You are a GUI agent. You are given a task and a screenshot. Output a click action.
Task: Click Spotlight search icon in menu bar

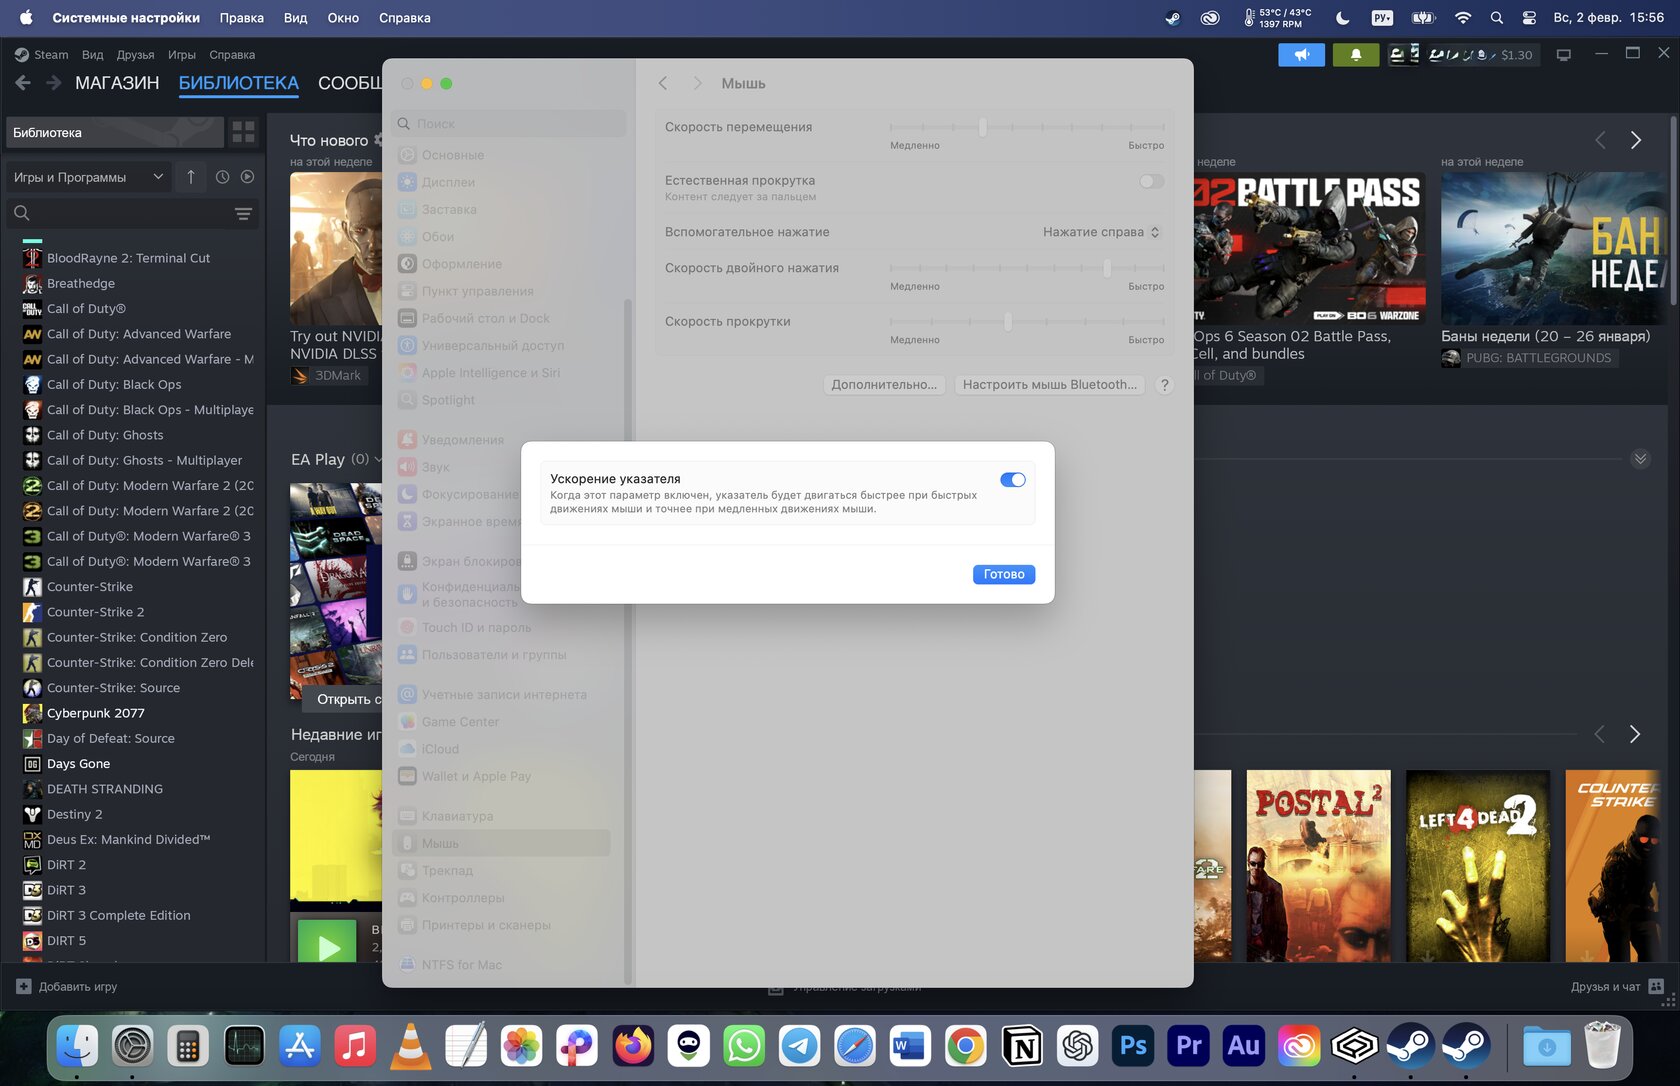(1496, 18)
